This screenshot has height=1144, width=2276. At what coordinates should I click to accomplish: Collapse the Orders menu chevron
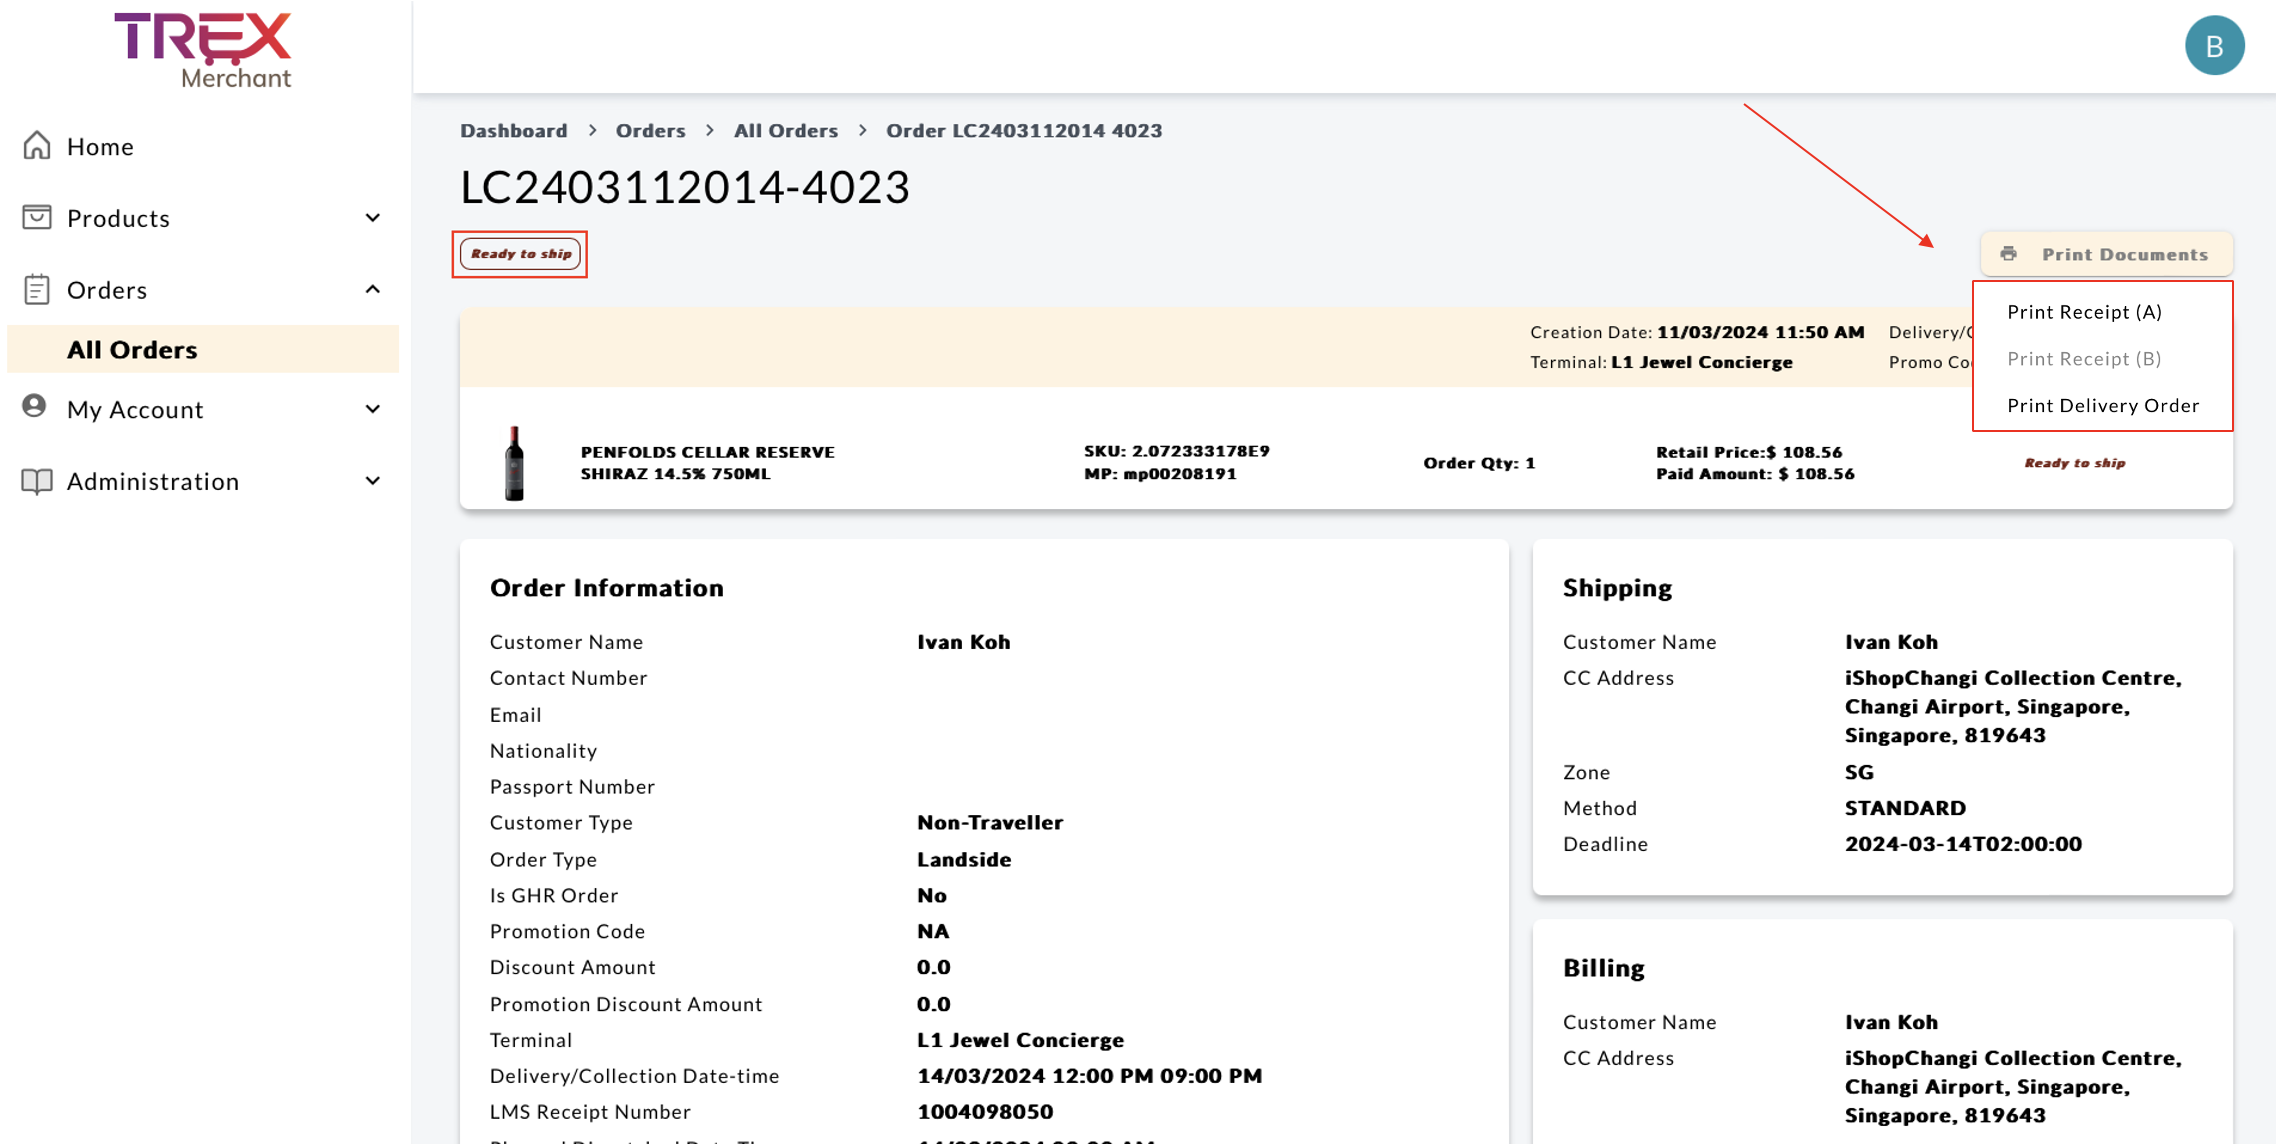[373, 289]
